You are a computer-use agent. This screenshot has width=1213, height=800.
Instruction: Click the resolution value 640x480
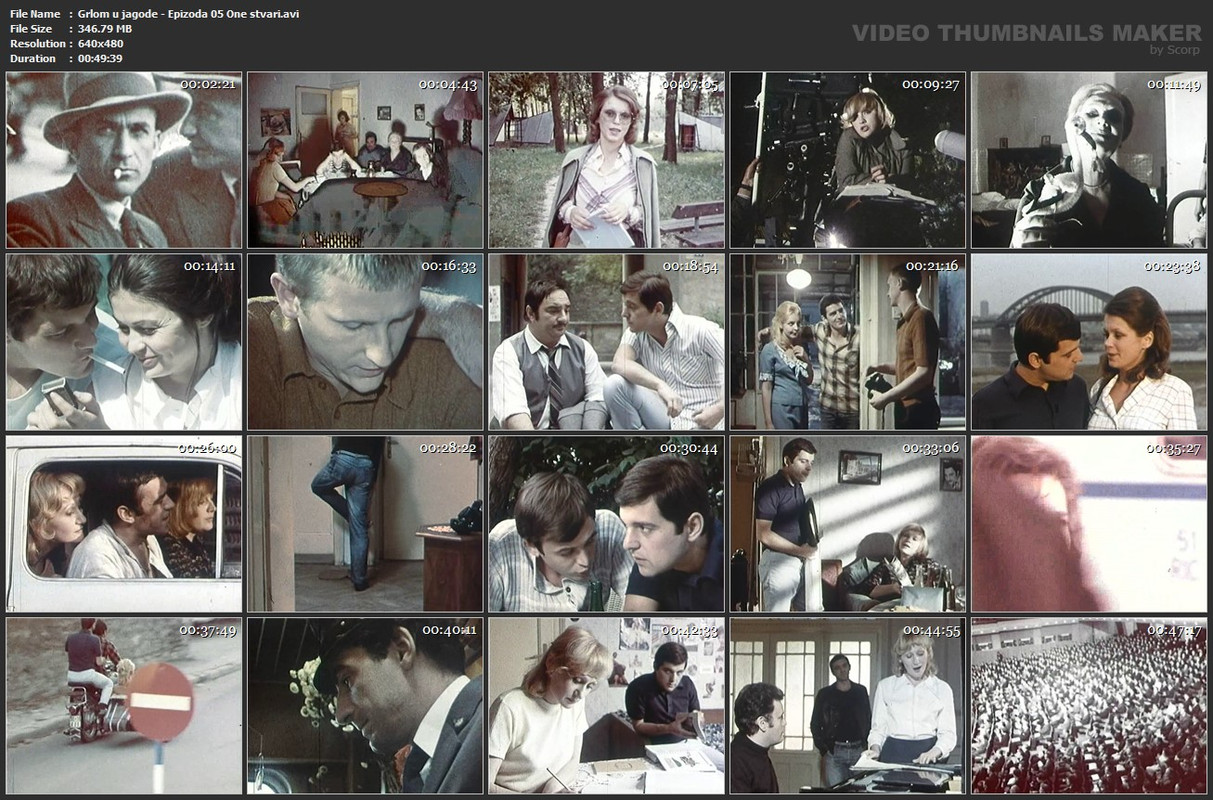click(x=100, y=44)
